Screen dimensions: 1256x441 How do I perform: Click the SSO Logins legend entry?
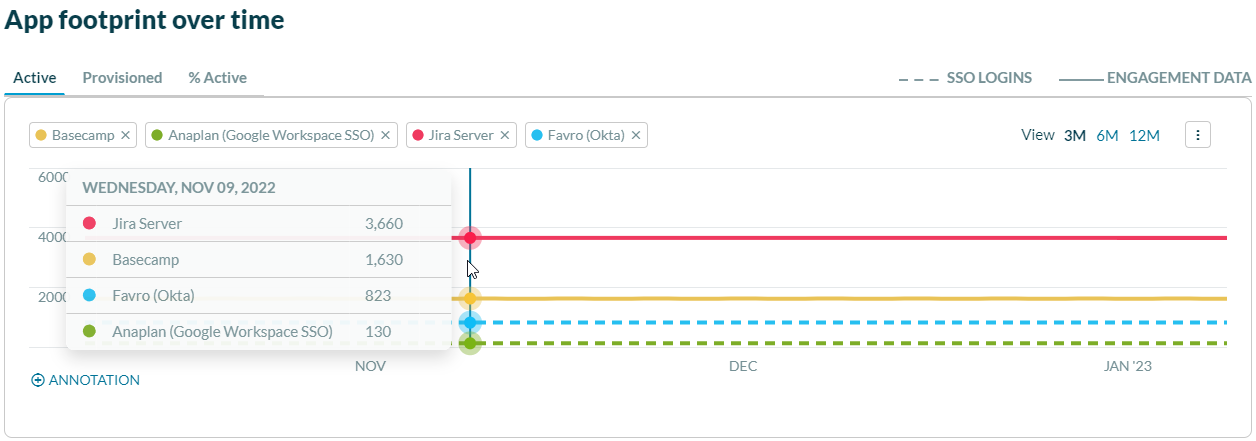tap(966, 78)
